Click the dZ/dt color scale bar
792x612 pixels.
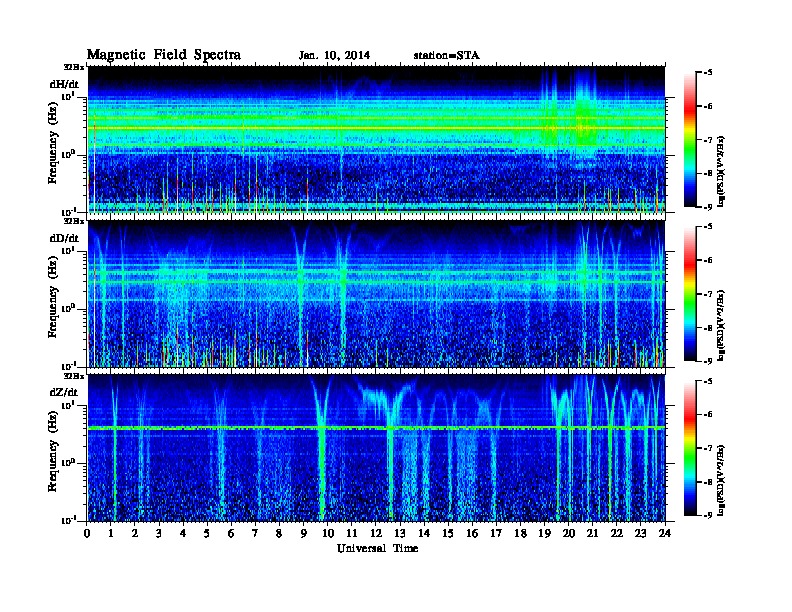[x=689, y=448]
